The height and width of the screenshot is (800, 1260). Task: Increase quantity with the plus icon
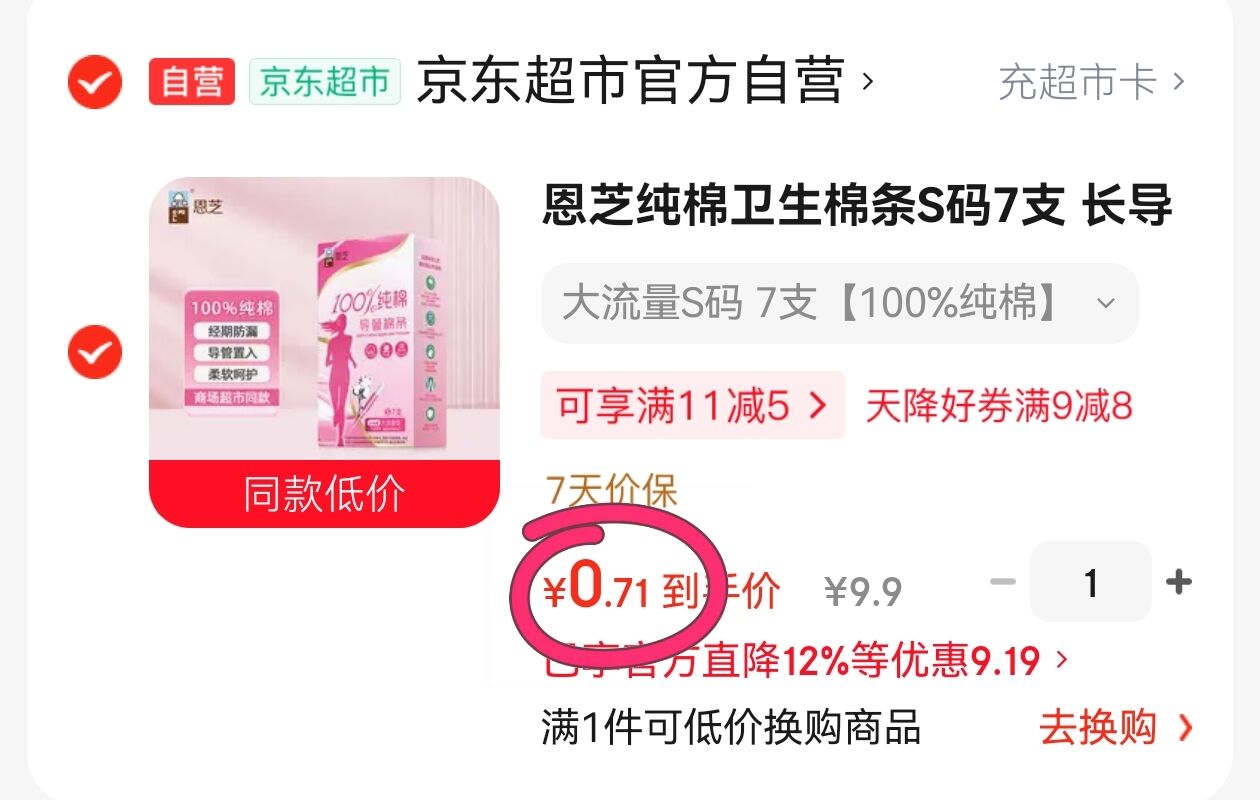click(1179, 582)
